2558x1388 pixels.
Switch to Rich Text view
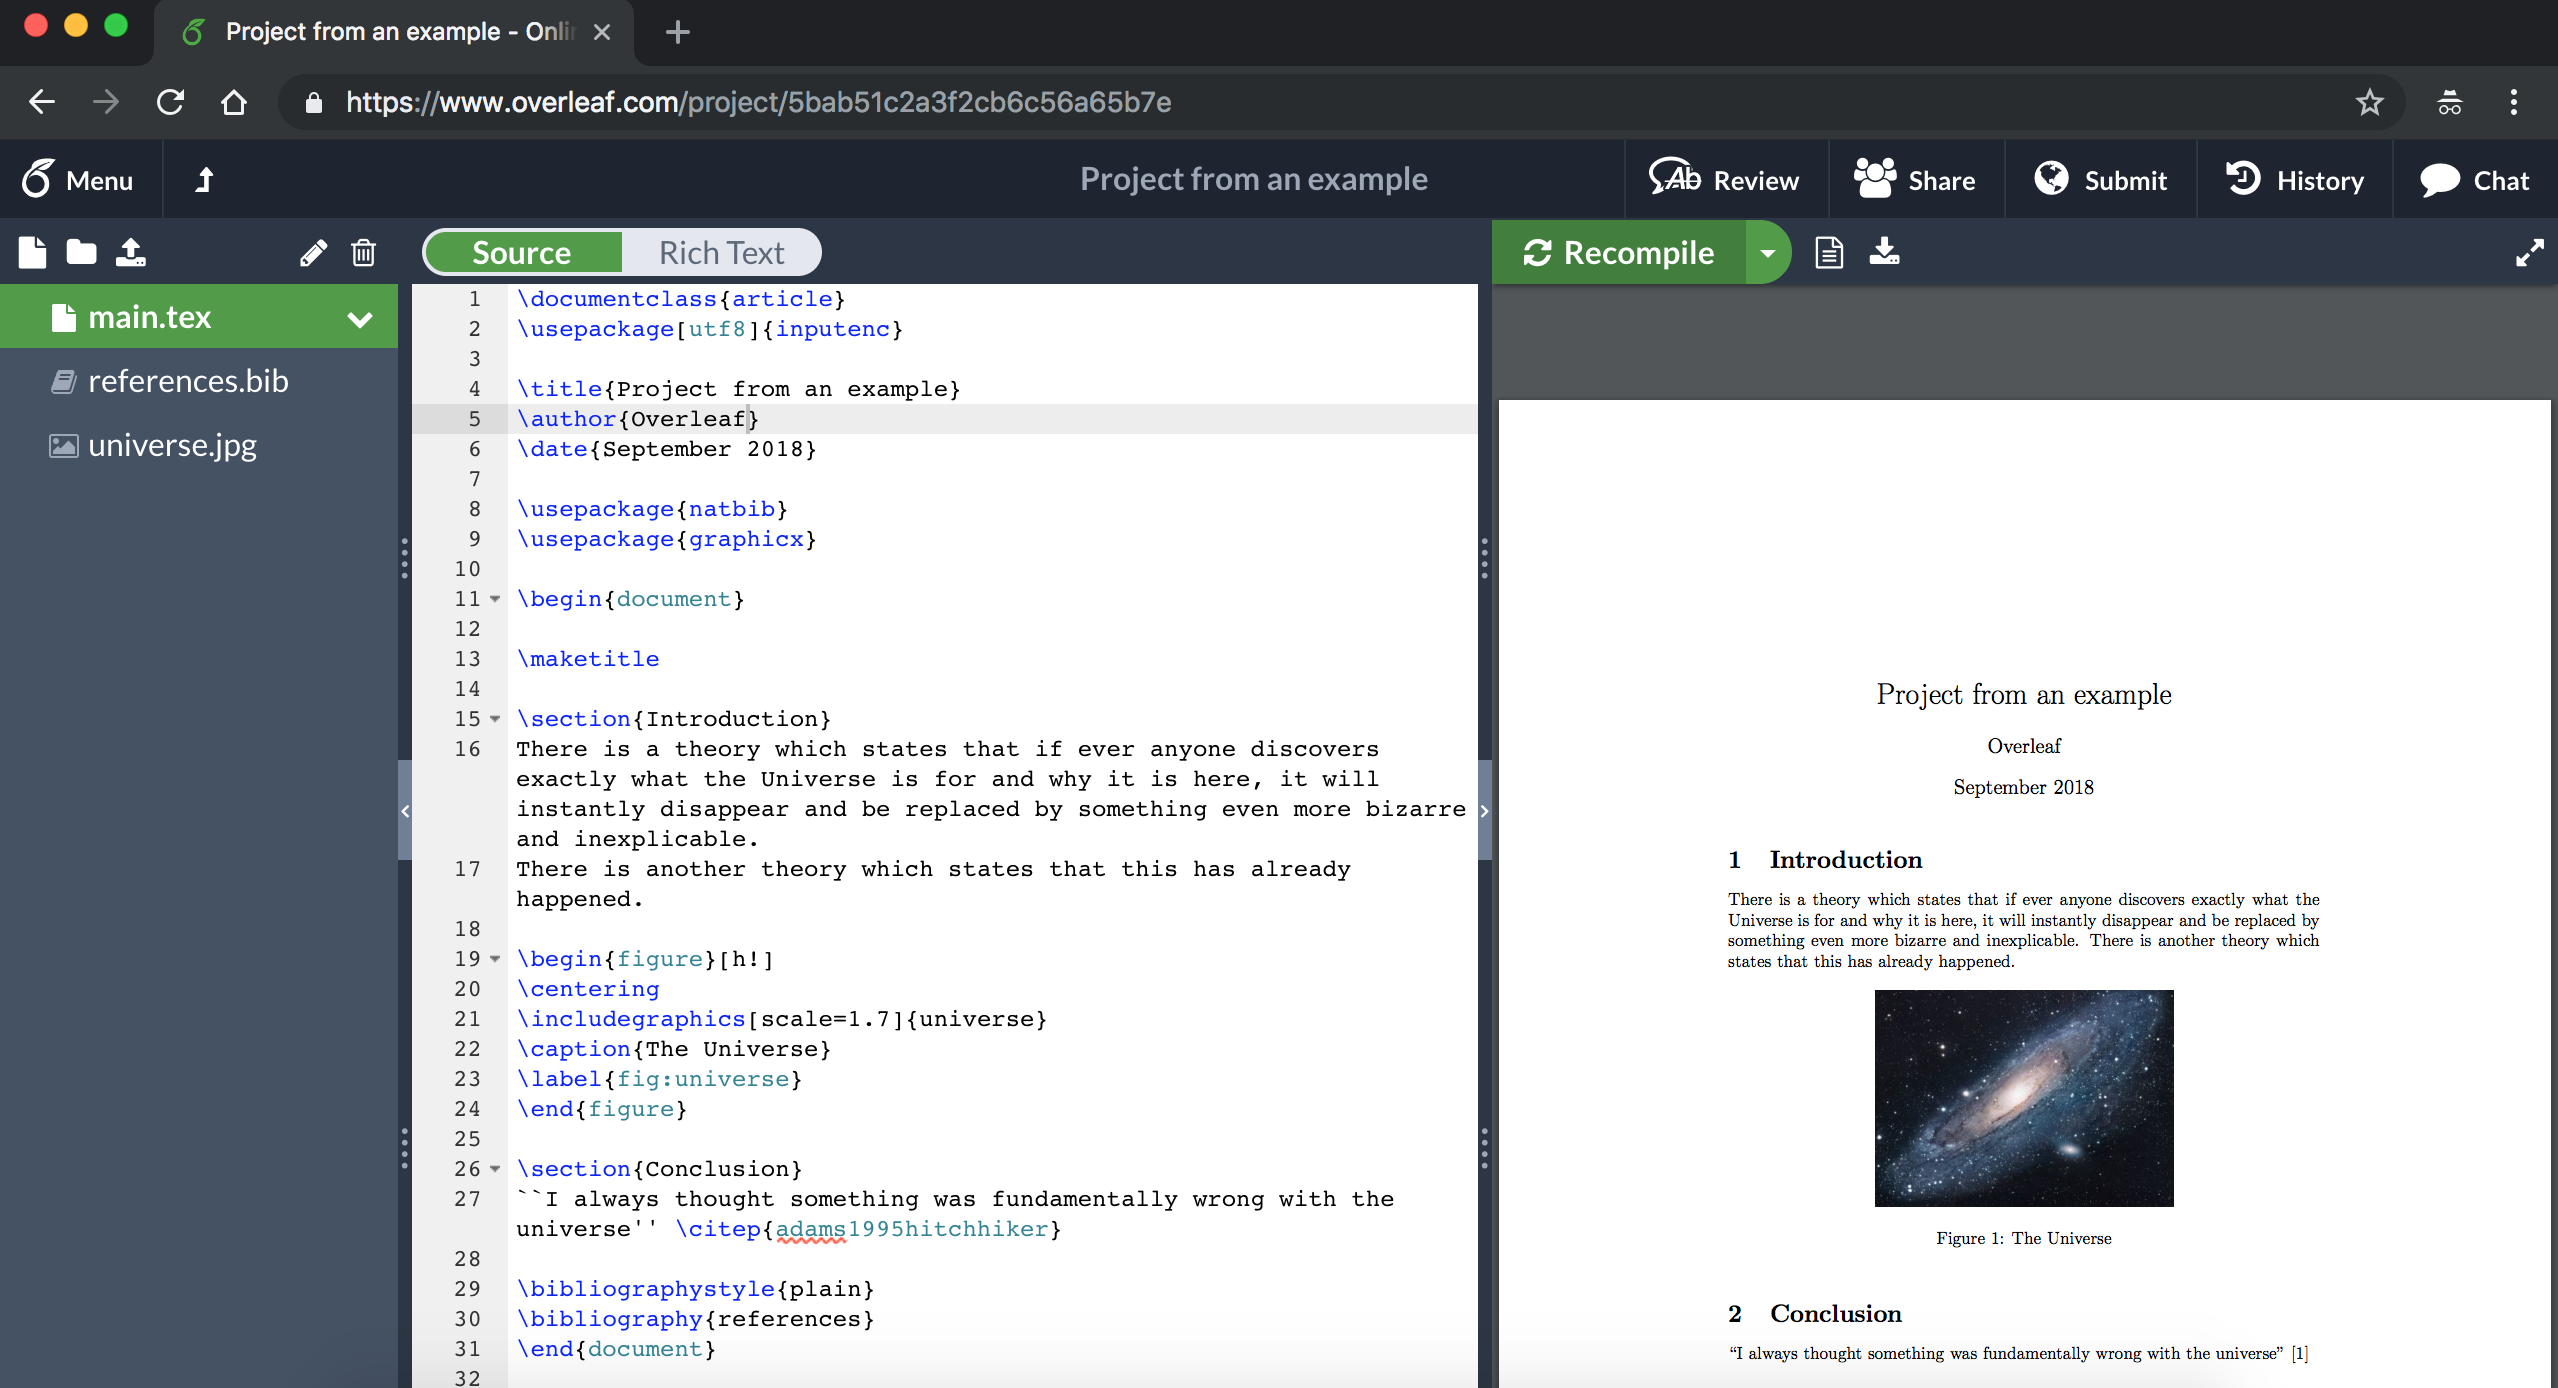(719, 251)
